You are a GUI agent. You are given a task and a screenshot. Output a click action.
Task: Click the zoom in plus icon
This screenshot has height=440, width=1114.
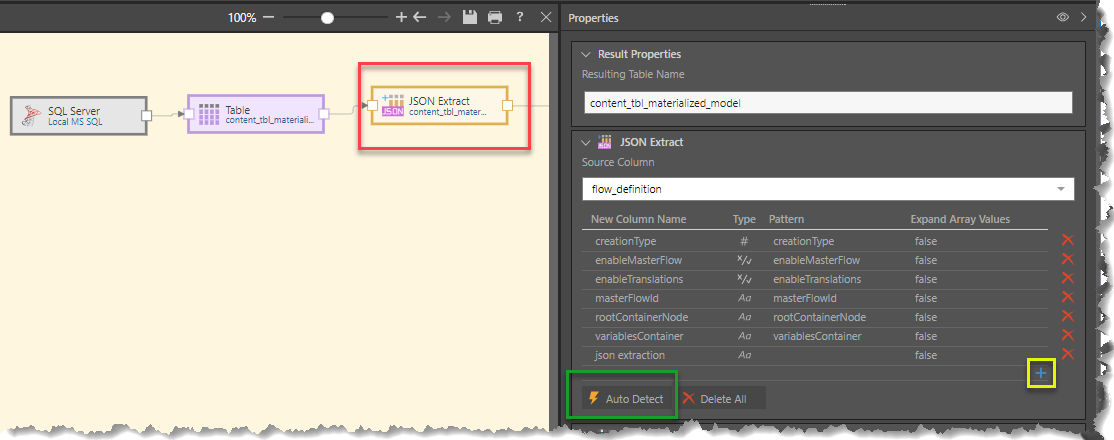(401, 18)
